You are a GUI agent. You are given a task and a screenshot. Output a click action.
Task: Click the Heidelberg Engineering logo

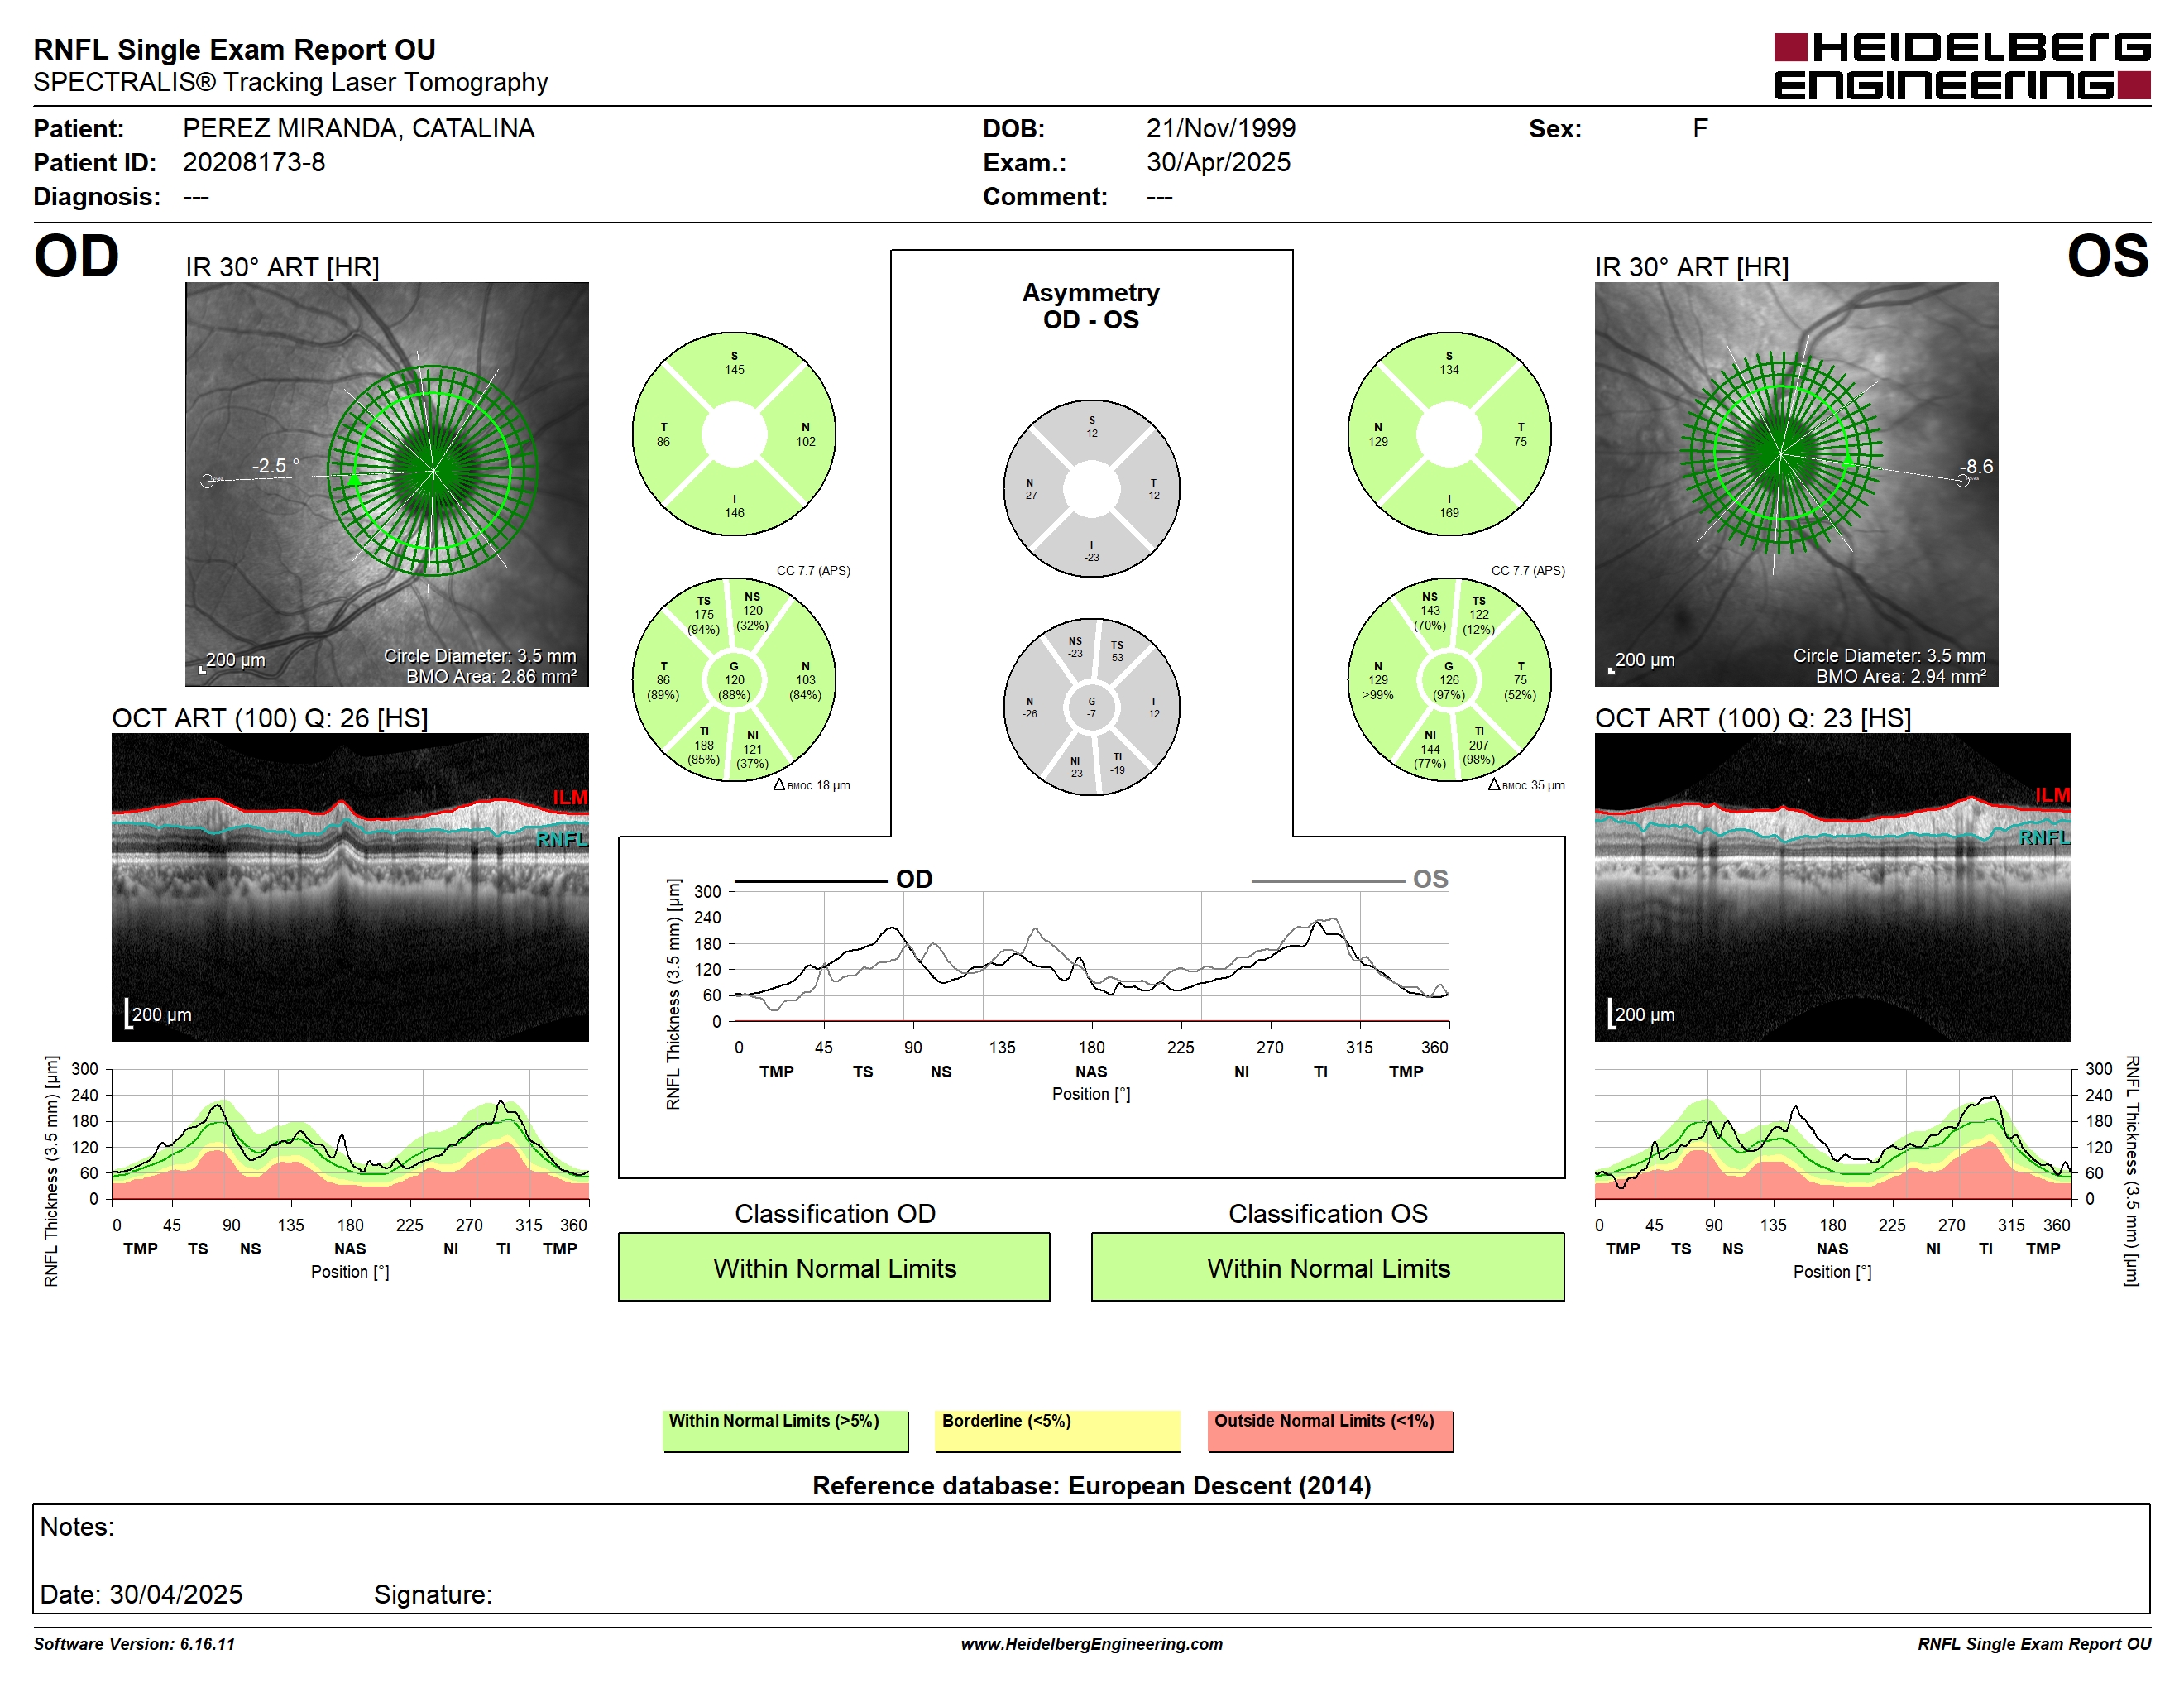click(1961, 66)
